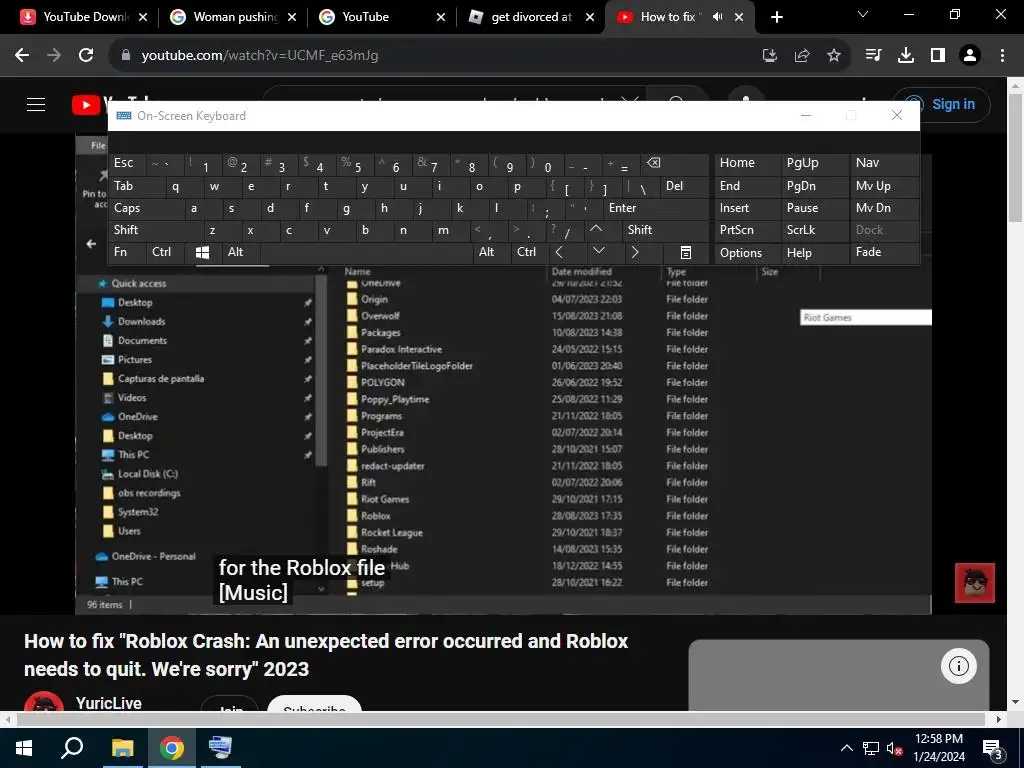Click the Windows logo key on-screen
Image resolution: width=1024 pixels, height=768 pixels.
click(x=202, y=252)
